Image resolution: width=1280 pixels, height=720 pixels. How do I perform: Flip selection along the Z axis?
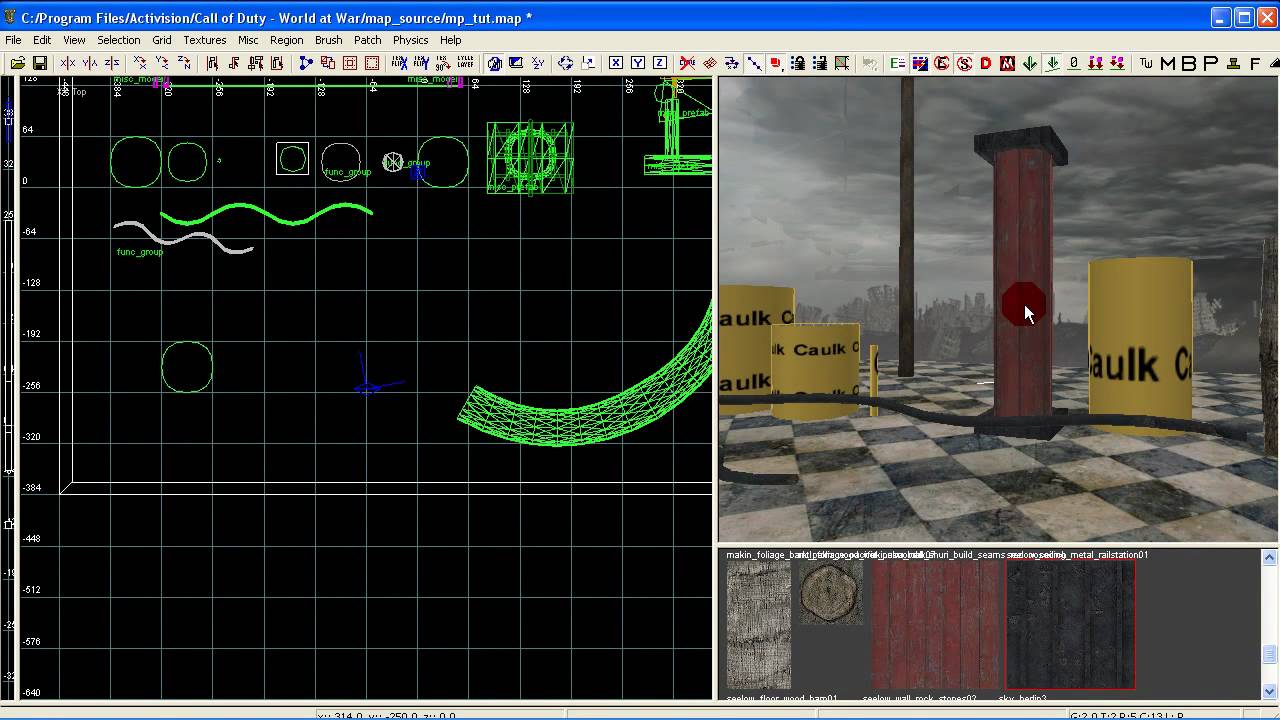(x=112, y=63)
